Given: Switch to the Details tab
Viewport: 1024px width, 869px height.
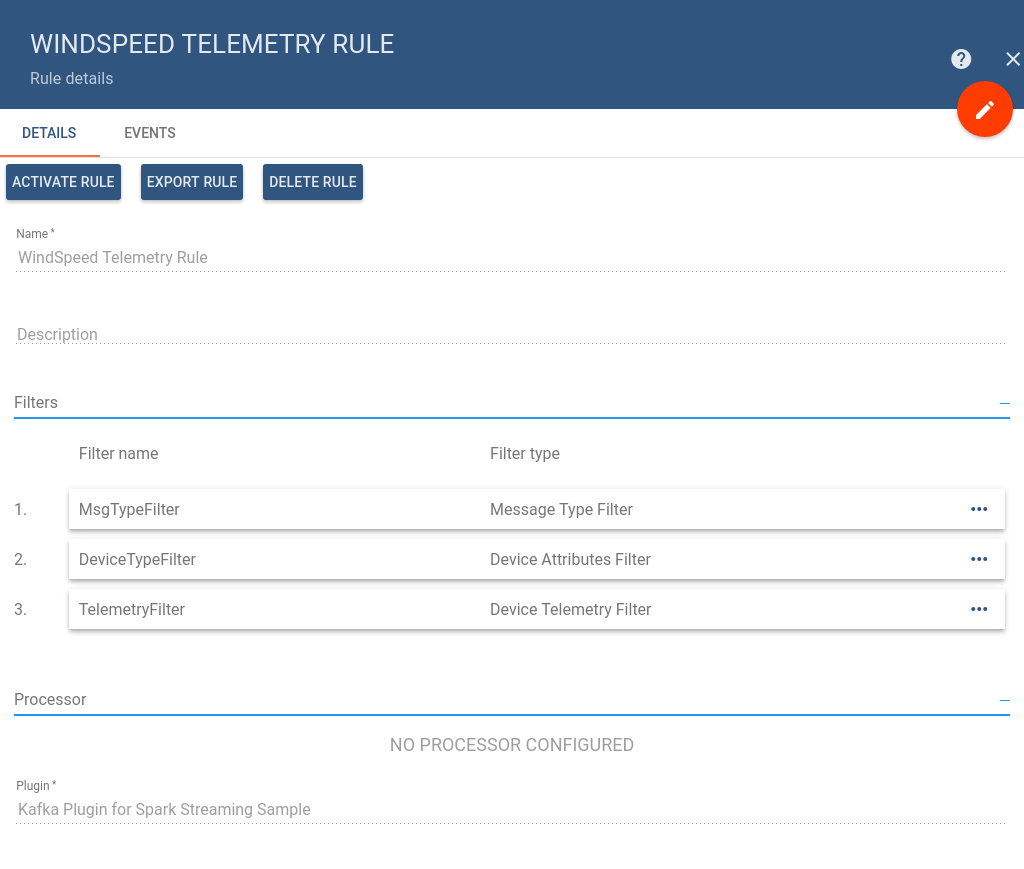Looking at the screenshot, I should click(x=49, y=133).
